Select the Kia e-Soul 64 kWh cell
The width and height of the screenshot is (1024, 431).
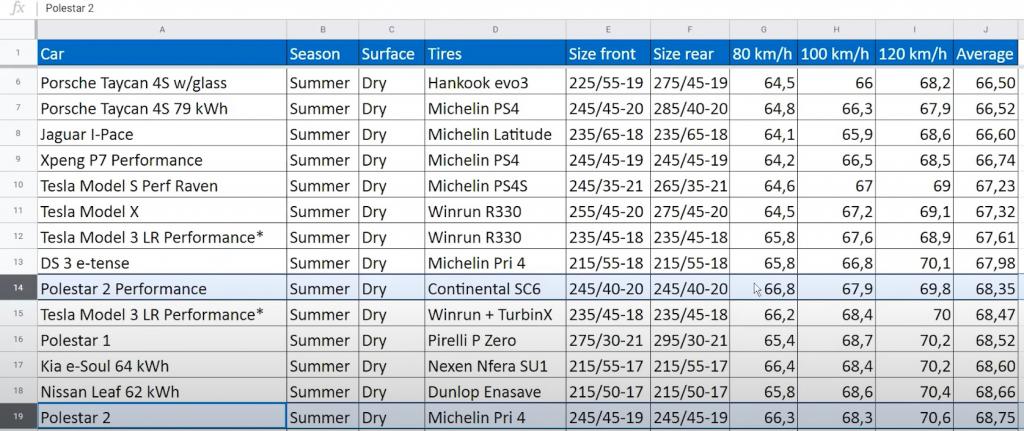[162, 366]
